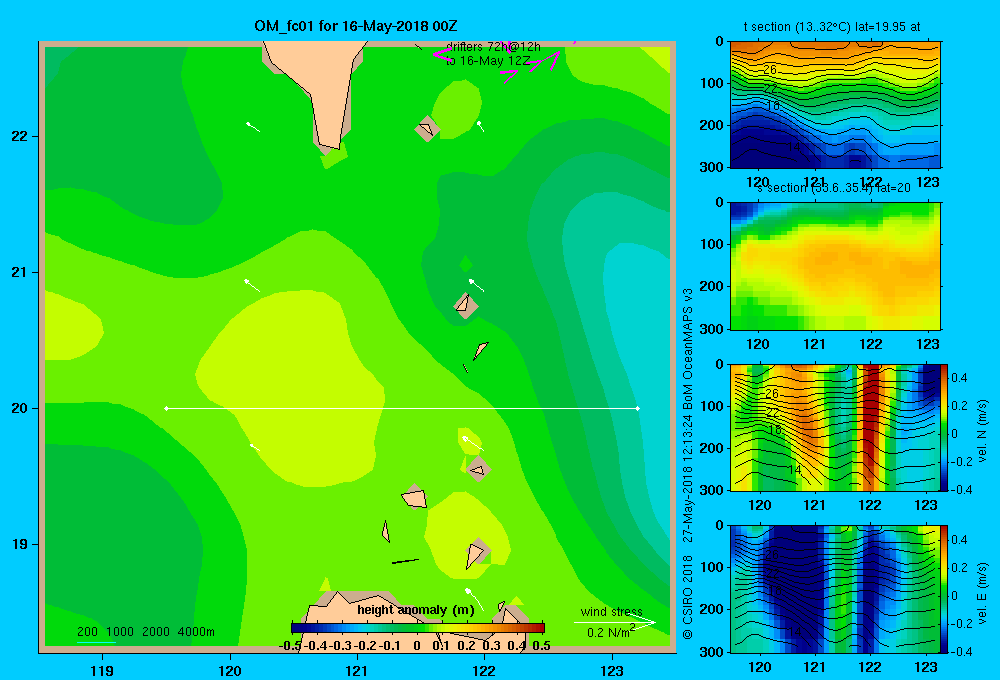Click the "vel. E (m/s)" axis label
Screen dimensions: 1000x680
tap(983, 593)
